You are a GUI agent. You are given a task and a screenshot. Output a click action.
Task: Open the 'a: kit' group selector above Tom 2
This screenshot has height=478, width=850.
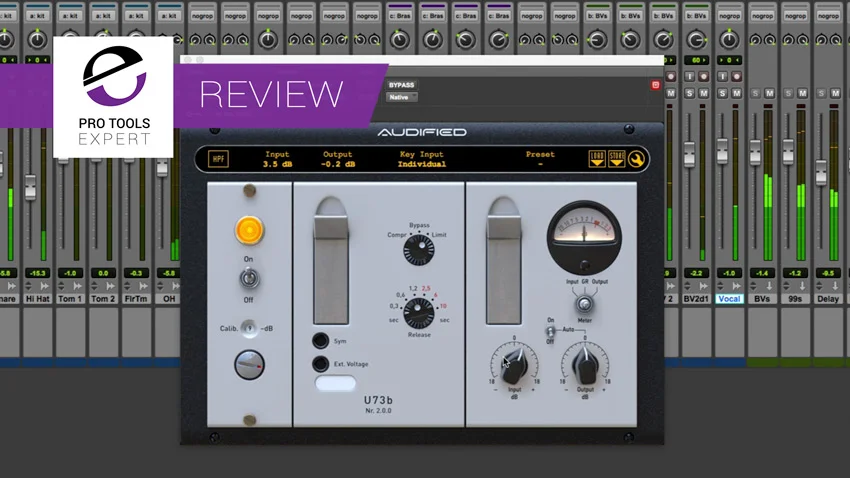[x=104, y=16]
